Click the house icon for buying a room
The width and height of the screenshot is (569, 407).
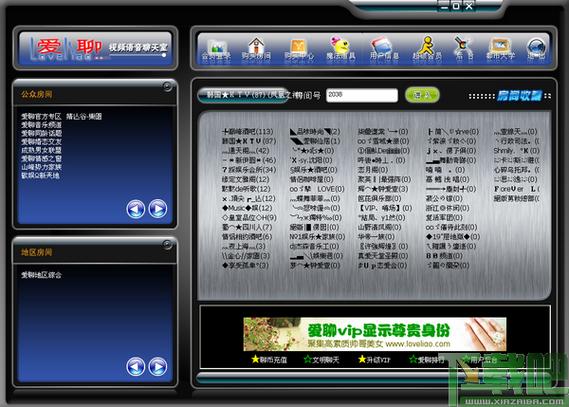click(256, 49)
